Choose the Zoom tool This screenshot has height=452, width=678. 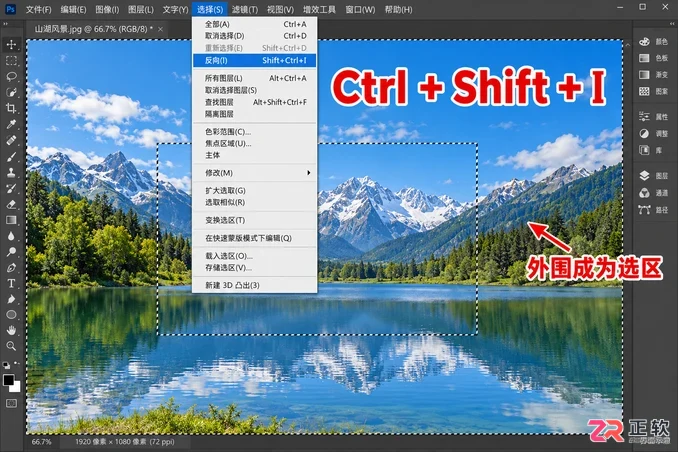click(11, 346)
